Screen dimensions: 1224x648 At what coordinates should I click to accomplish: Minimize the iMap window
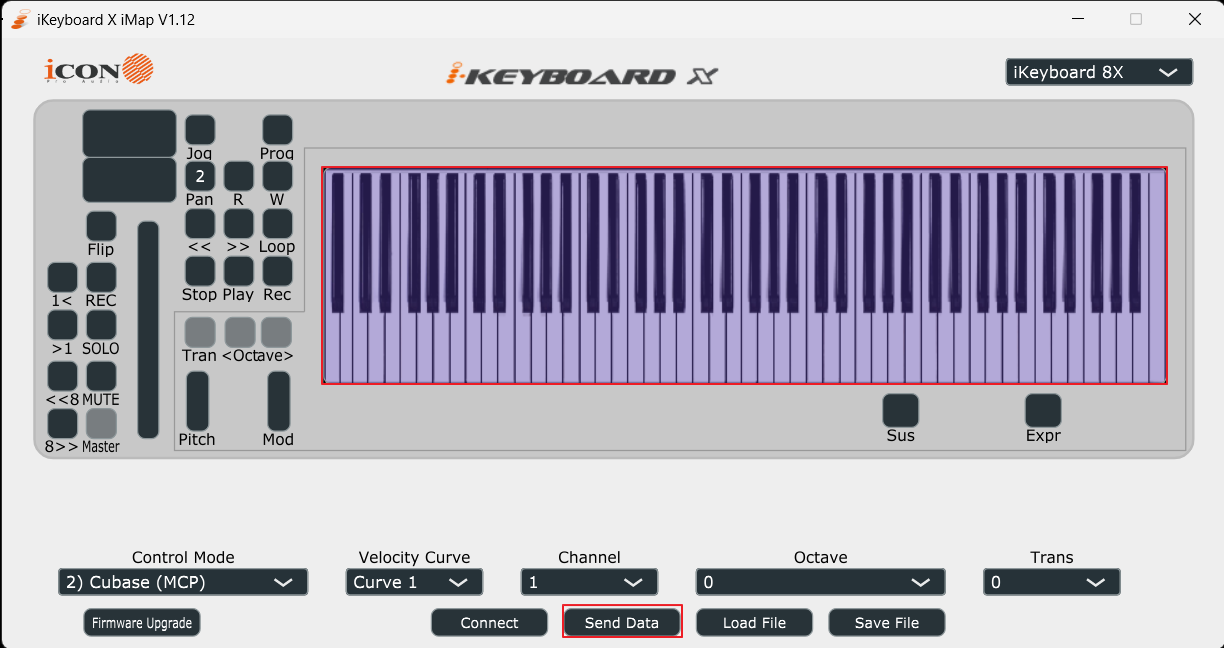tap(1078, 19)
